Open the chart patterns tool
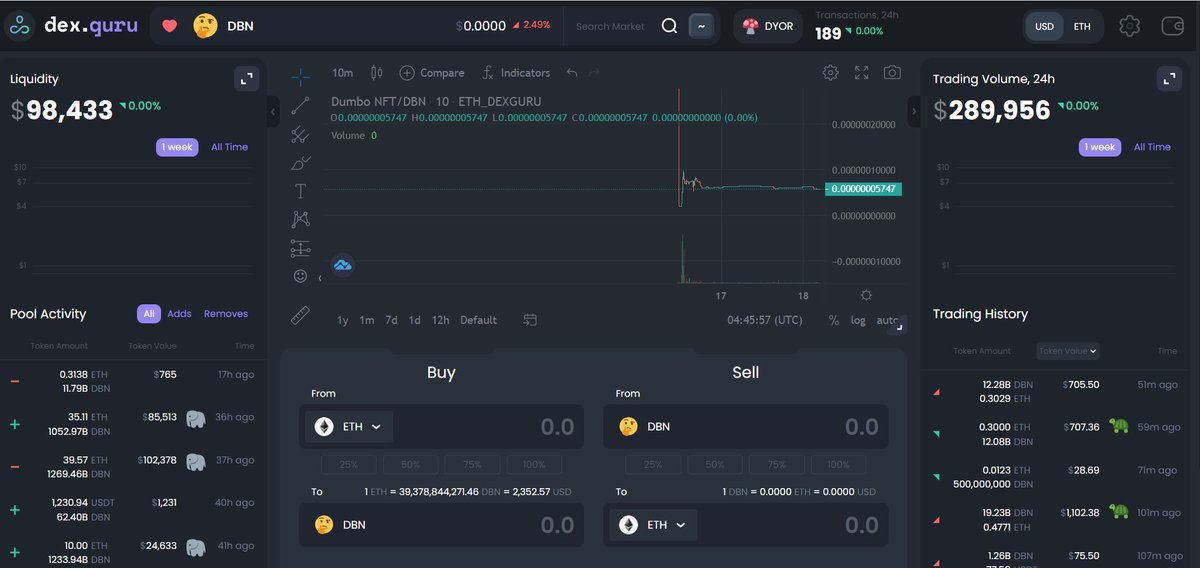The width and height of the screenshot is (1200, 568). 300,218
